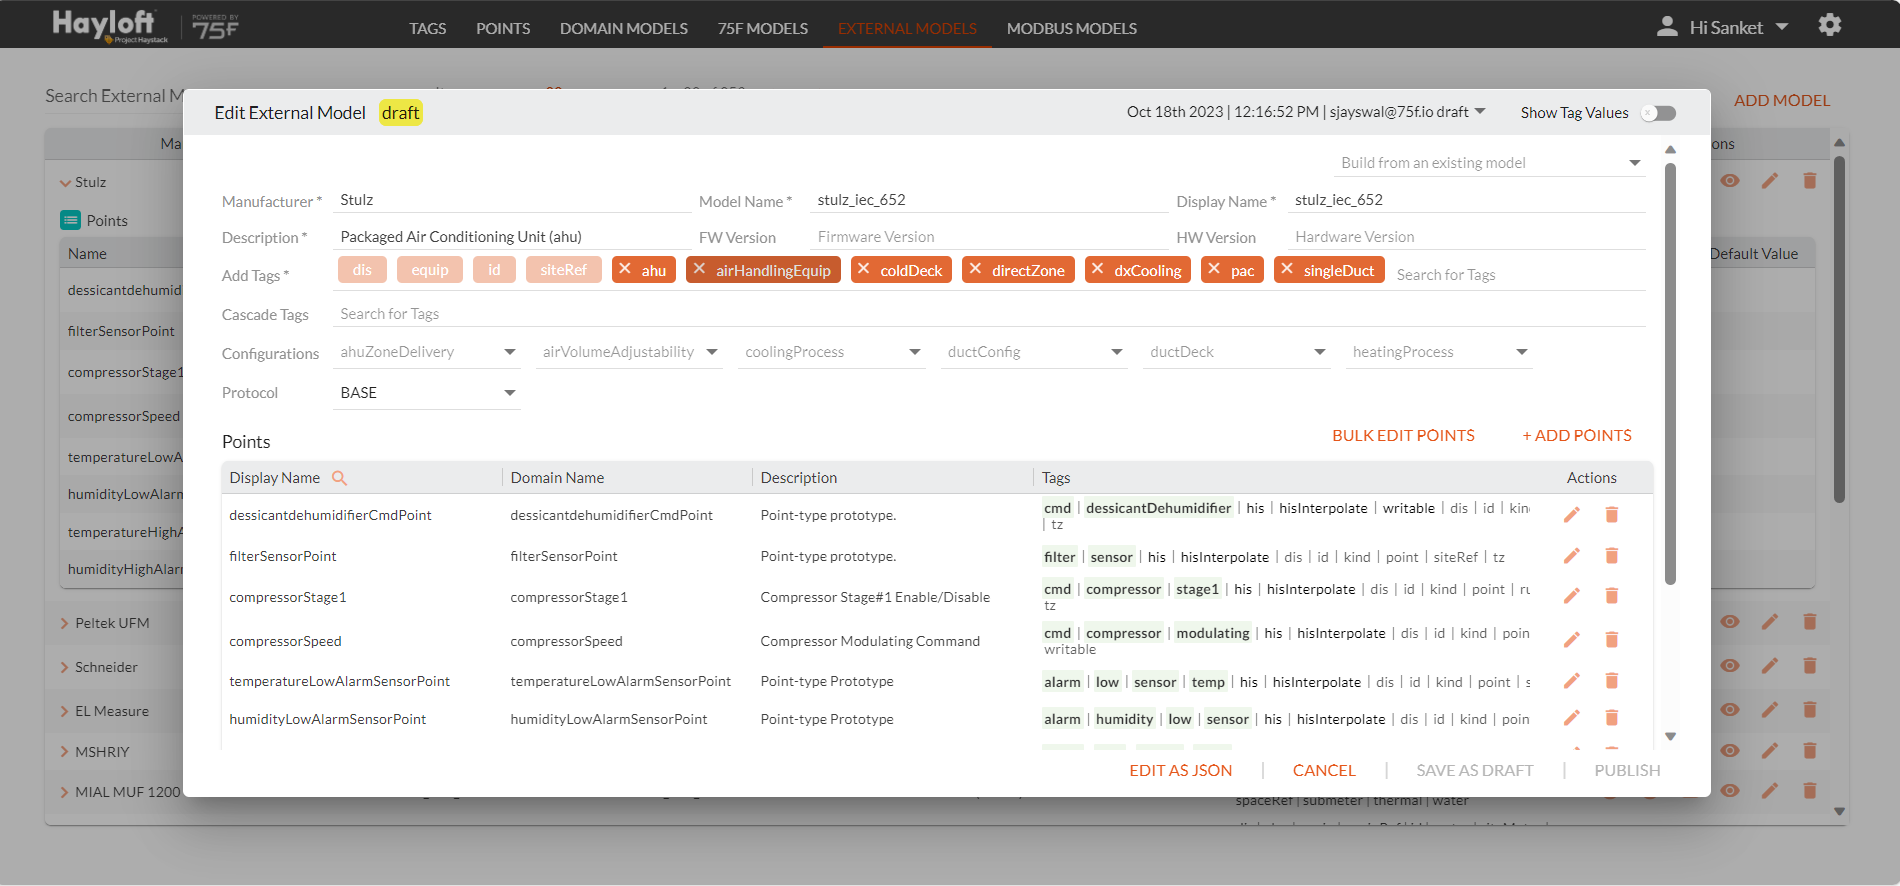
Task: Edit the compressorSpeed point
Action: point(1572,640)
